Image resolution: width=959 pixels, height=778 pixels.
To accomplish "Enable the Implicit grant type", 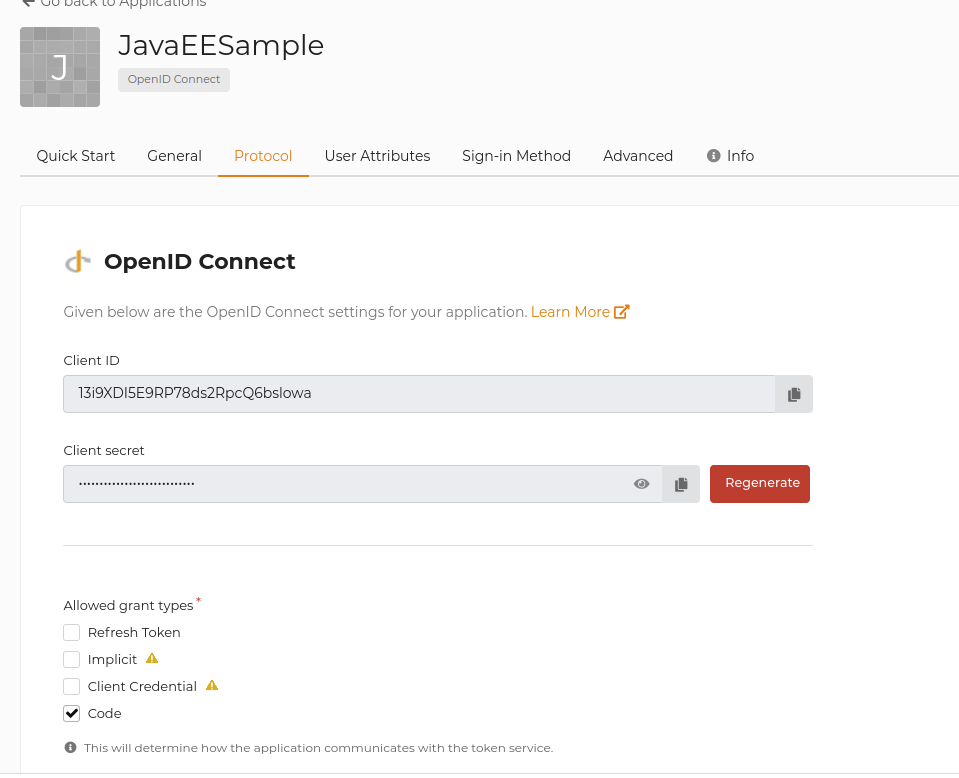I will click(71, 659).
